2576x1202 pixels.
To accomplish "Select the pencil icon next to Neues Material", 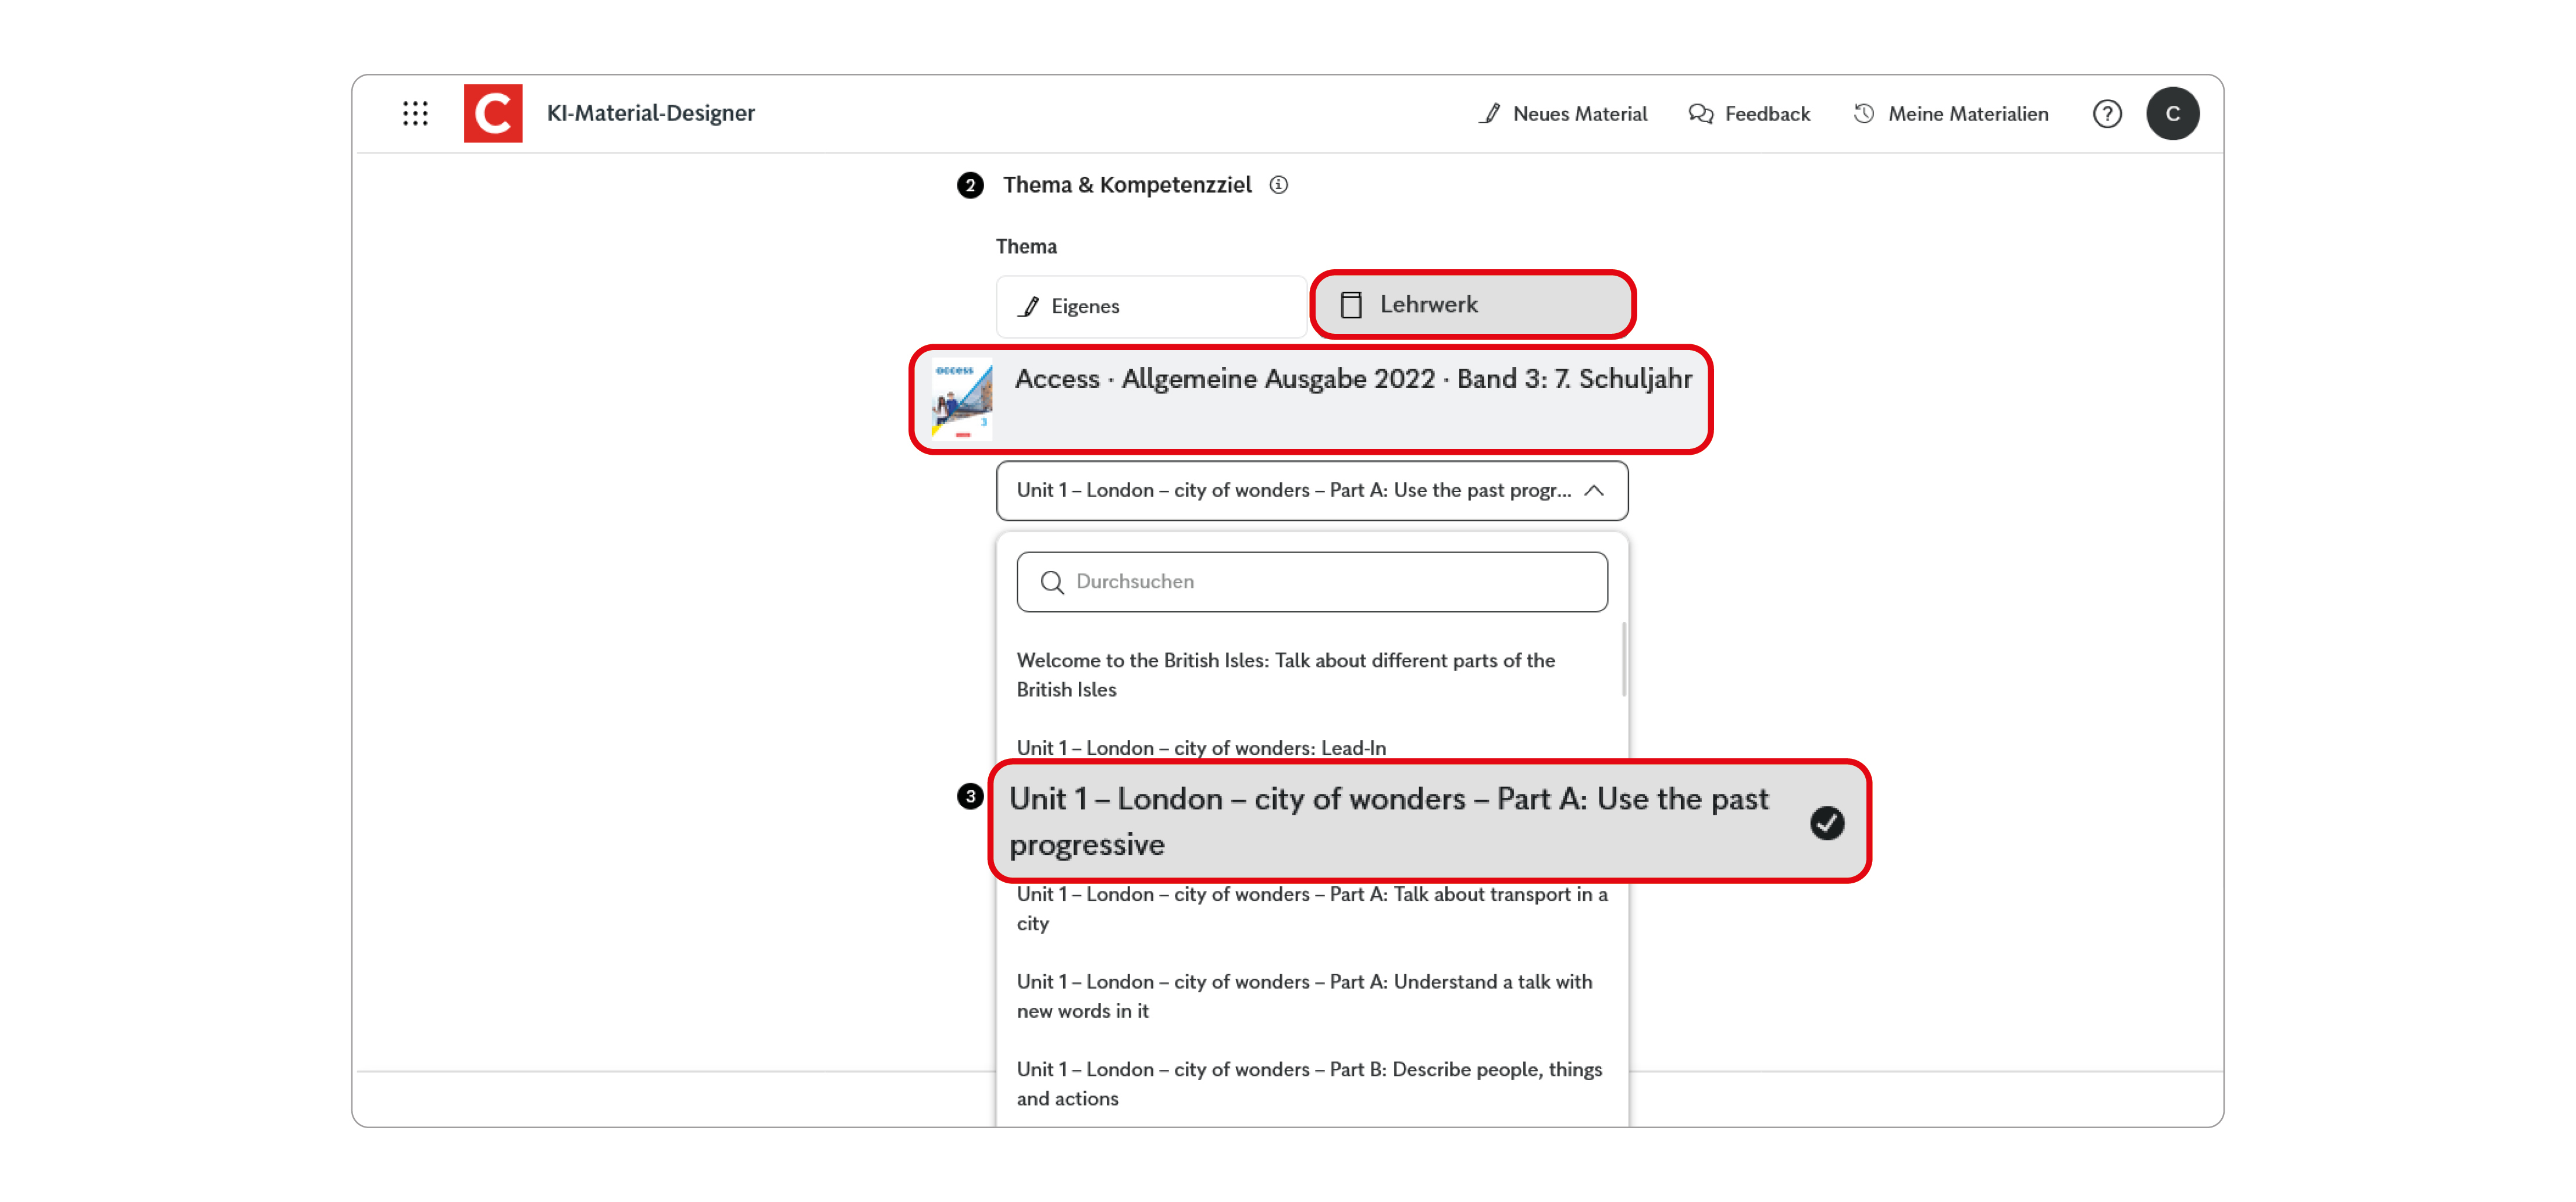I will pos(1489,113).
